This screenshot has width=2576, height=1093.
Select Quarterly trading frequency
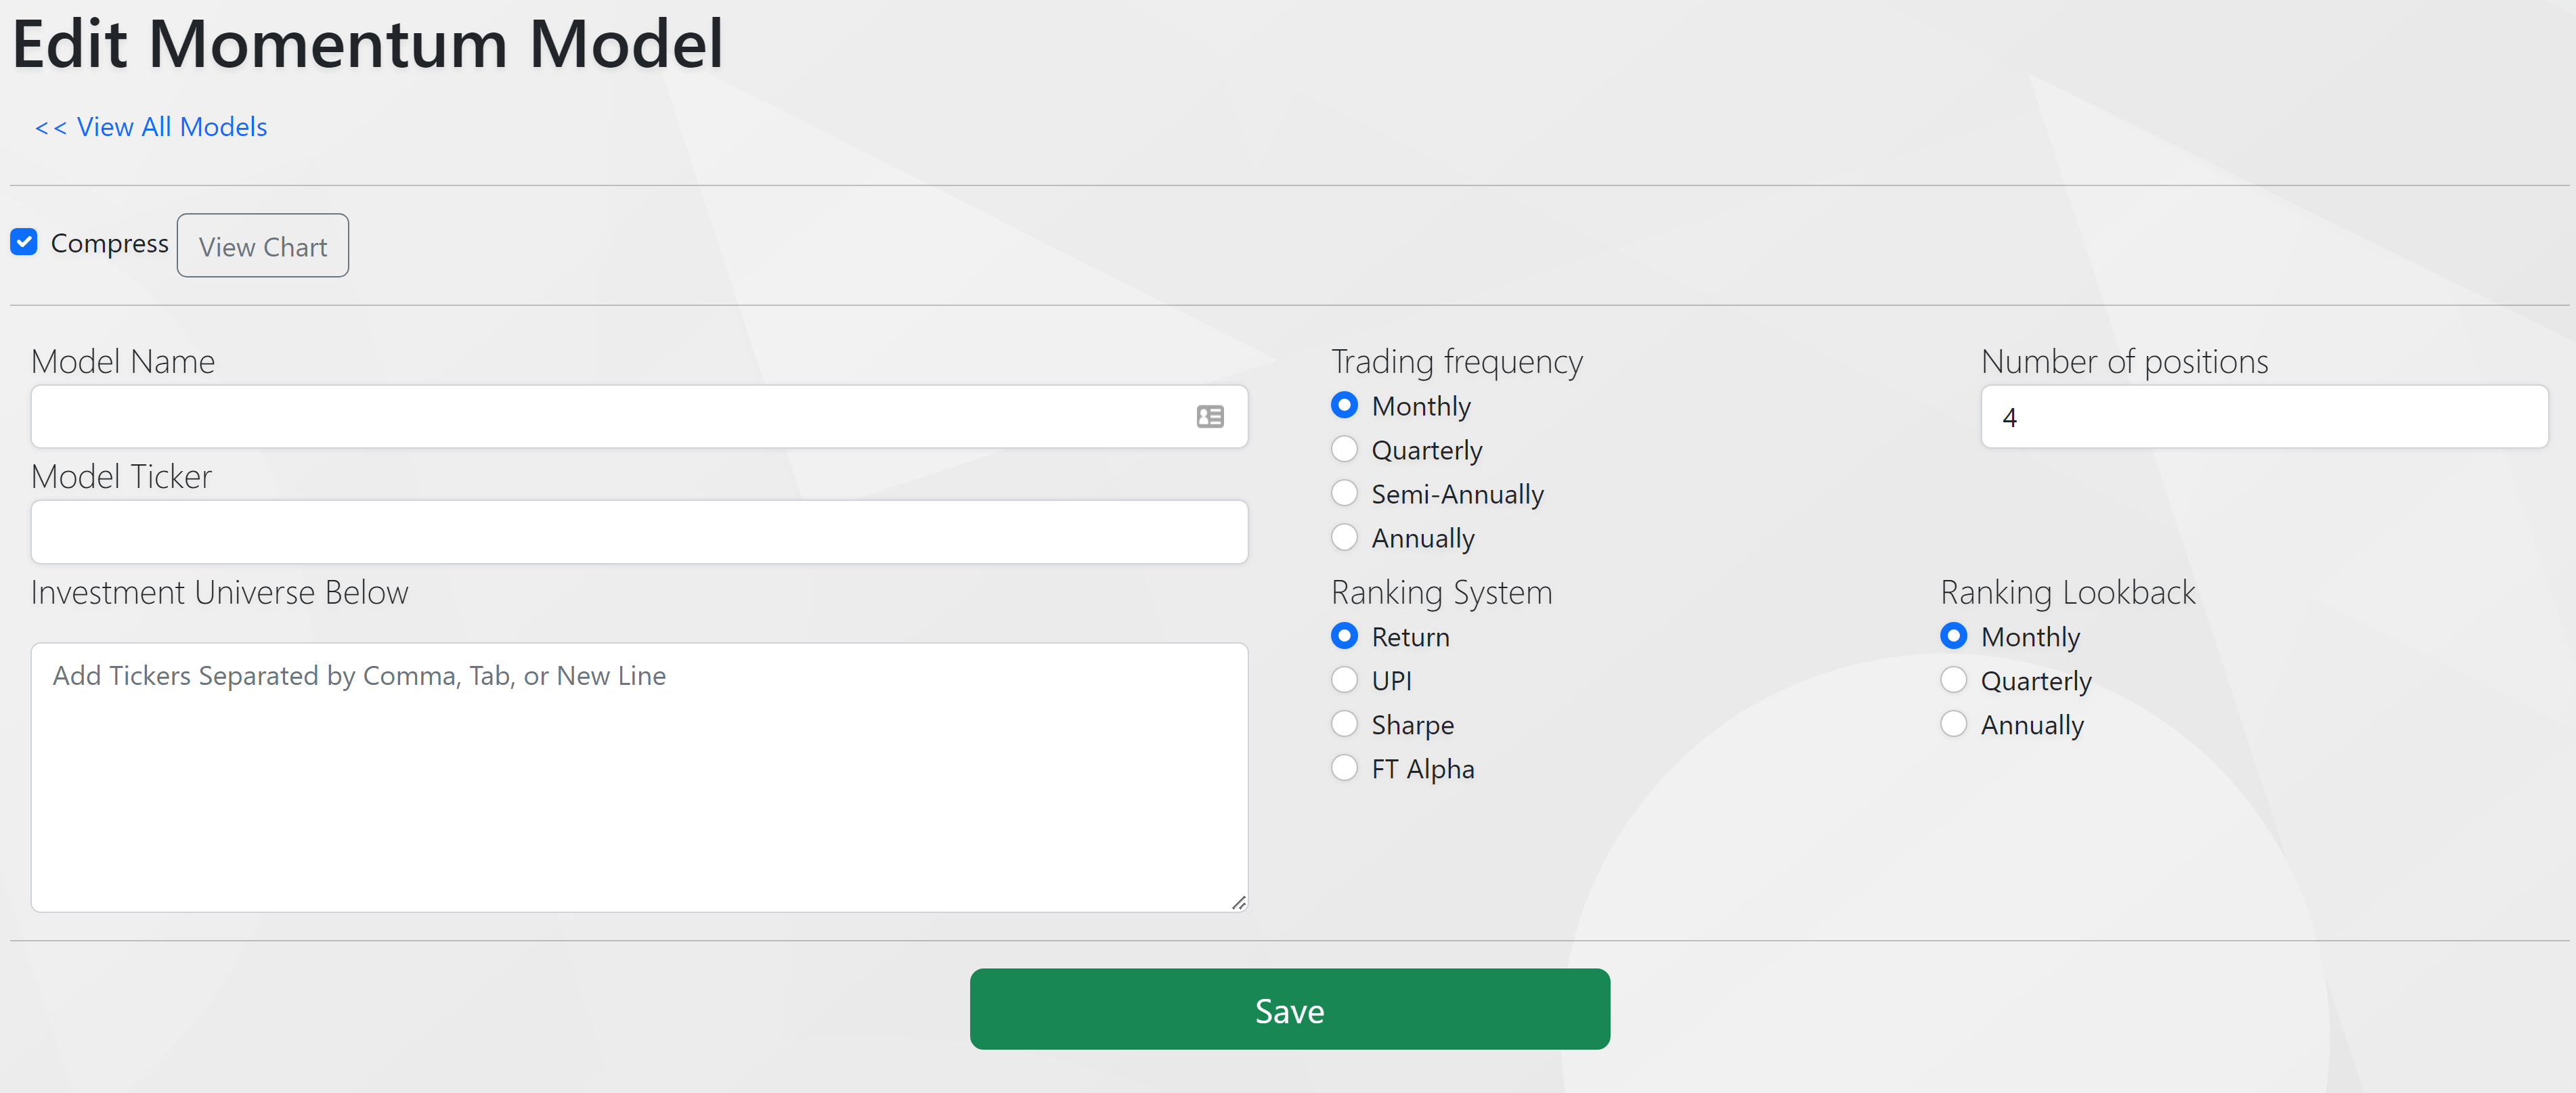pos(1344,449)
